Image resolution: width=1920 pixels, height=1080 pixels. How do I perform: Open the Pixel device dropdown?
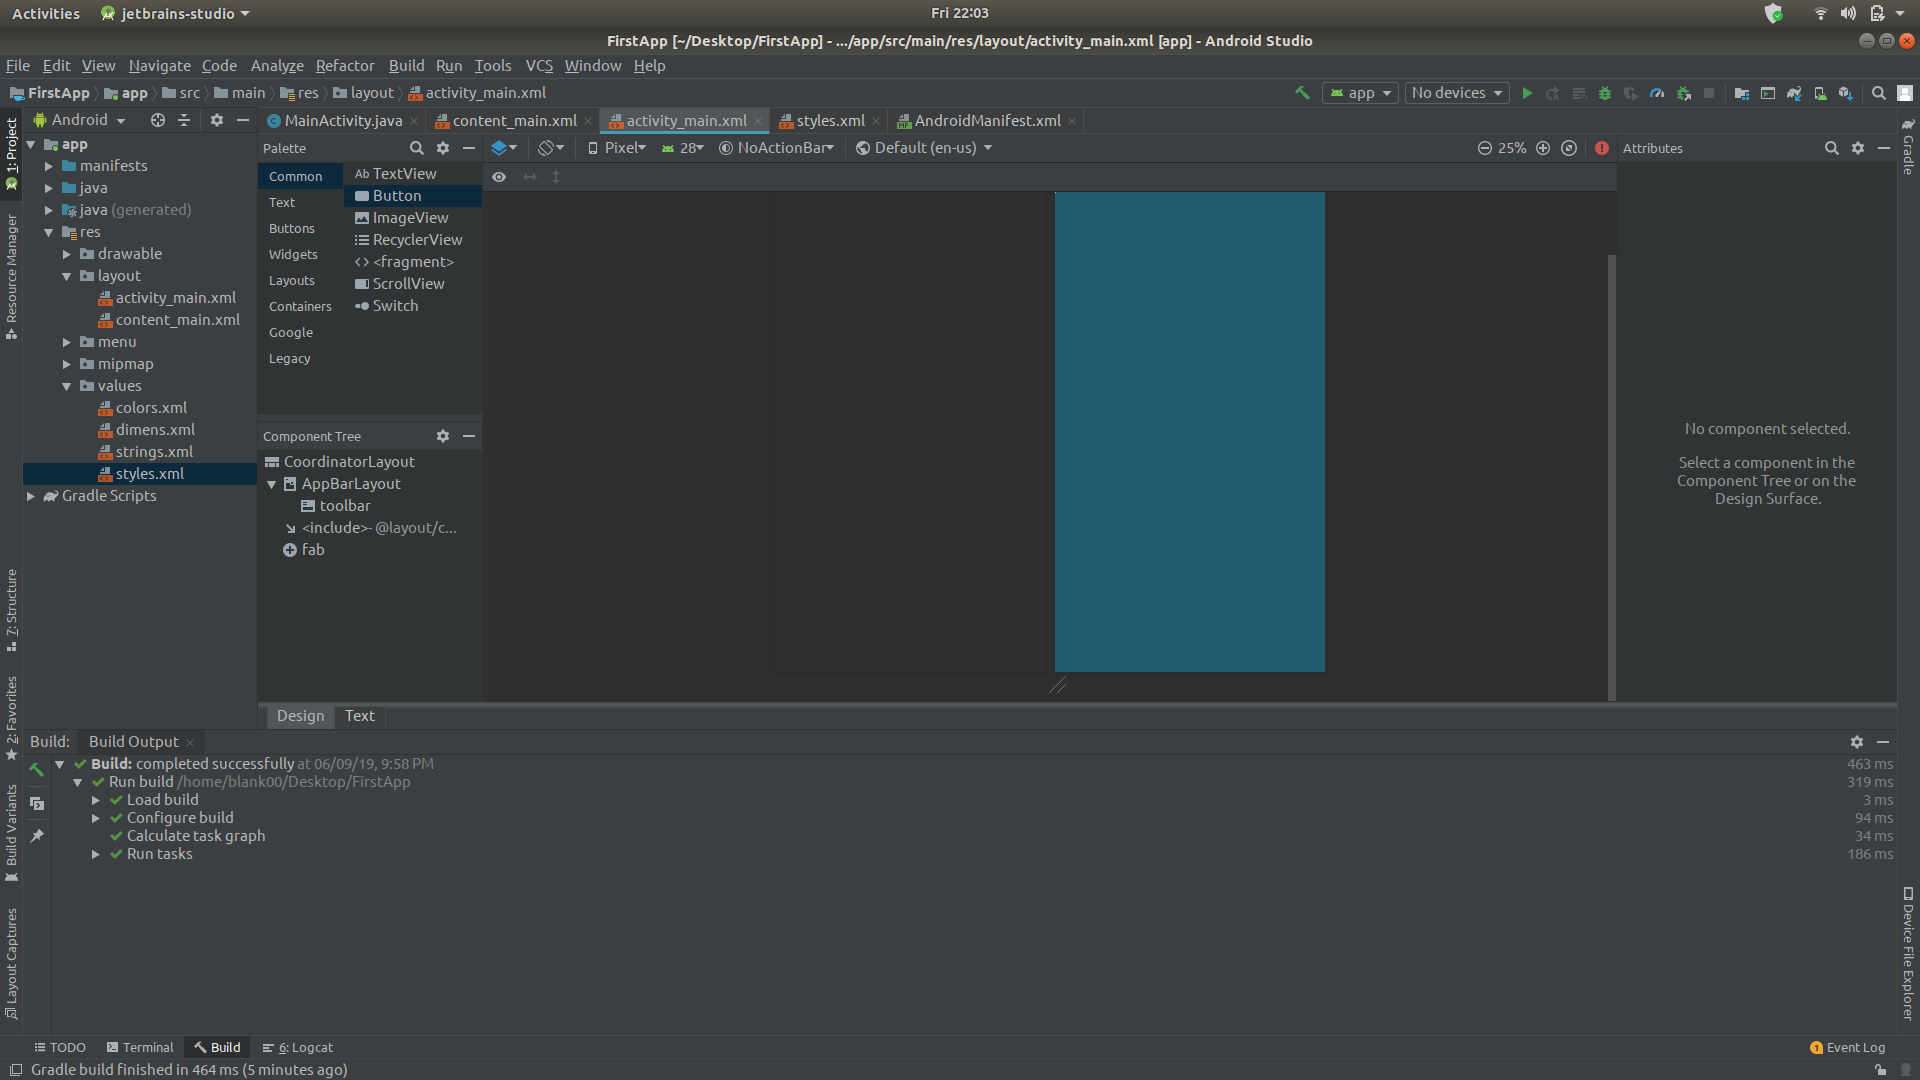[x=617, y=148]
